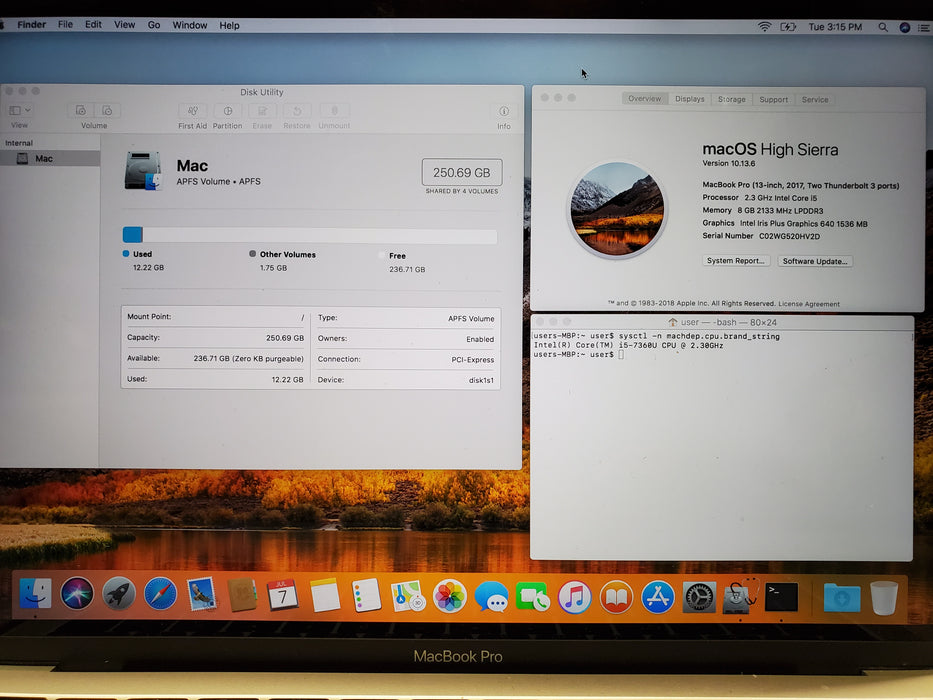933x700 pixels.
Task: Open Finder from the Dock
Action: (35, 593)
